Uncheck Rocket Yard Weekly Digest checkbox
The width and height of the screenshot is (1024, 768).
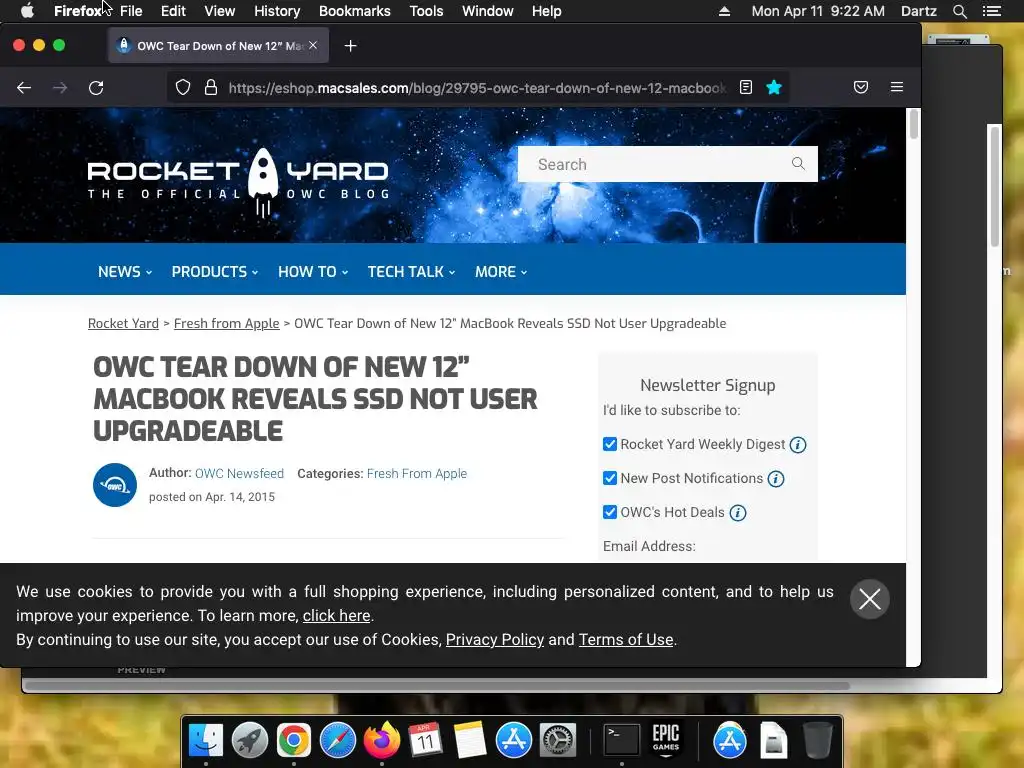coord(609,445)
